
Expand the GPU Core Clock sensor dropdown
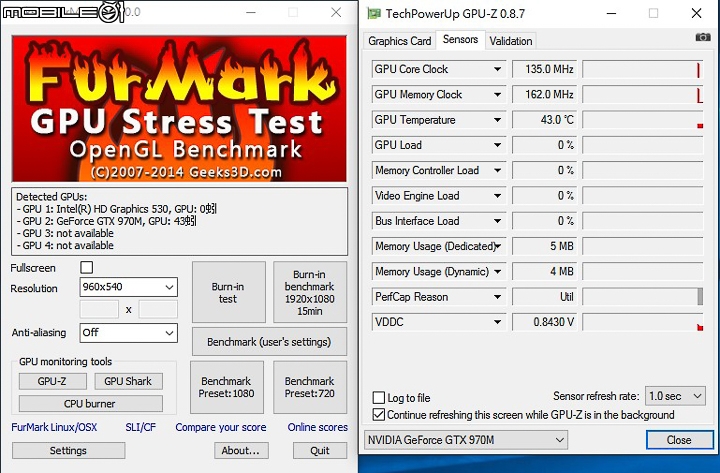pos(497,69)
